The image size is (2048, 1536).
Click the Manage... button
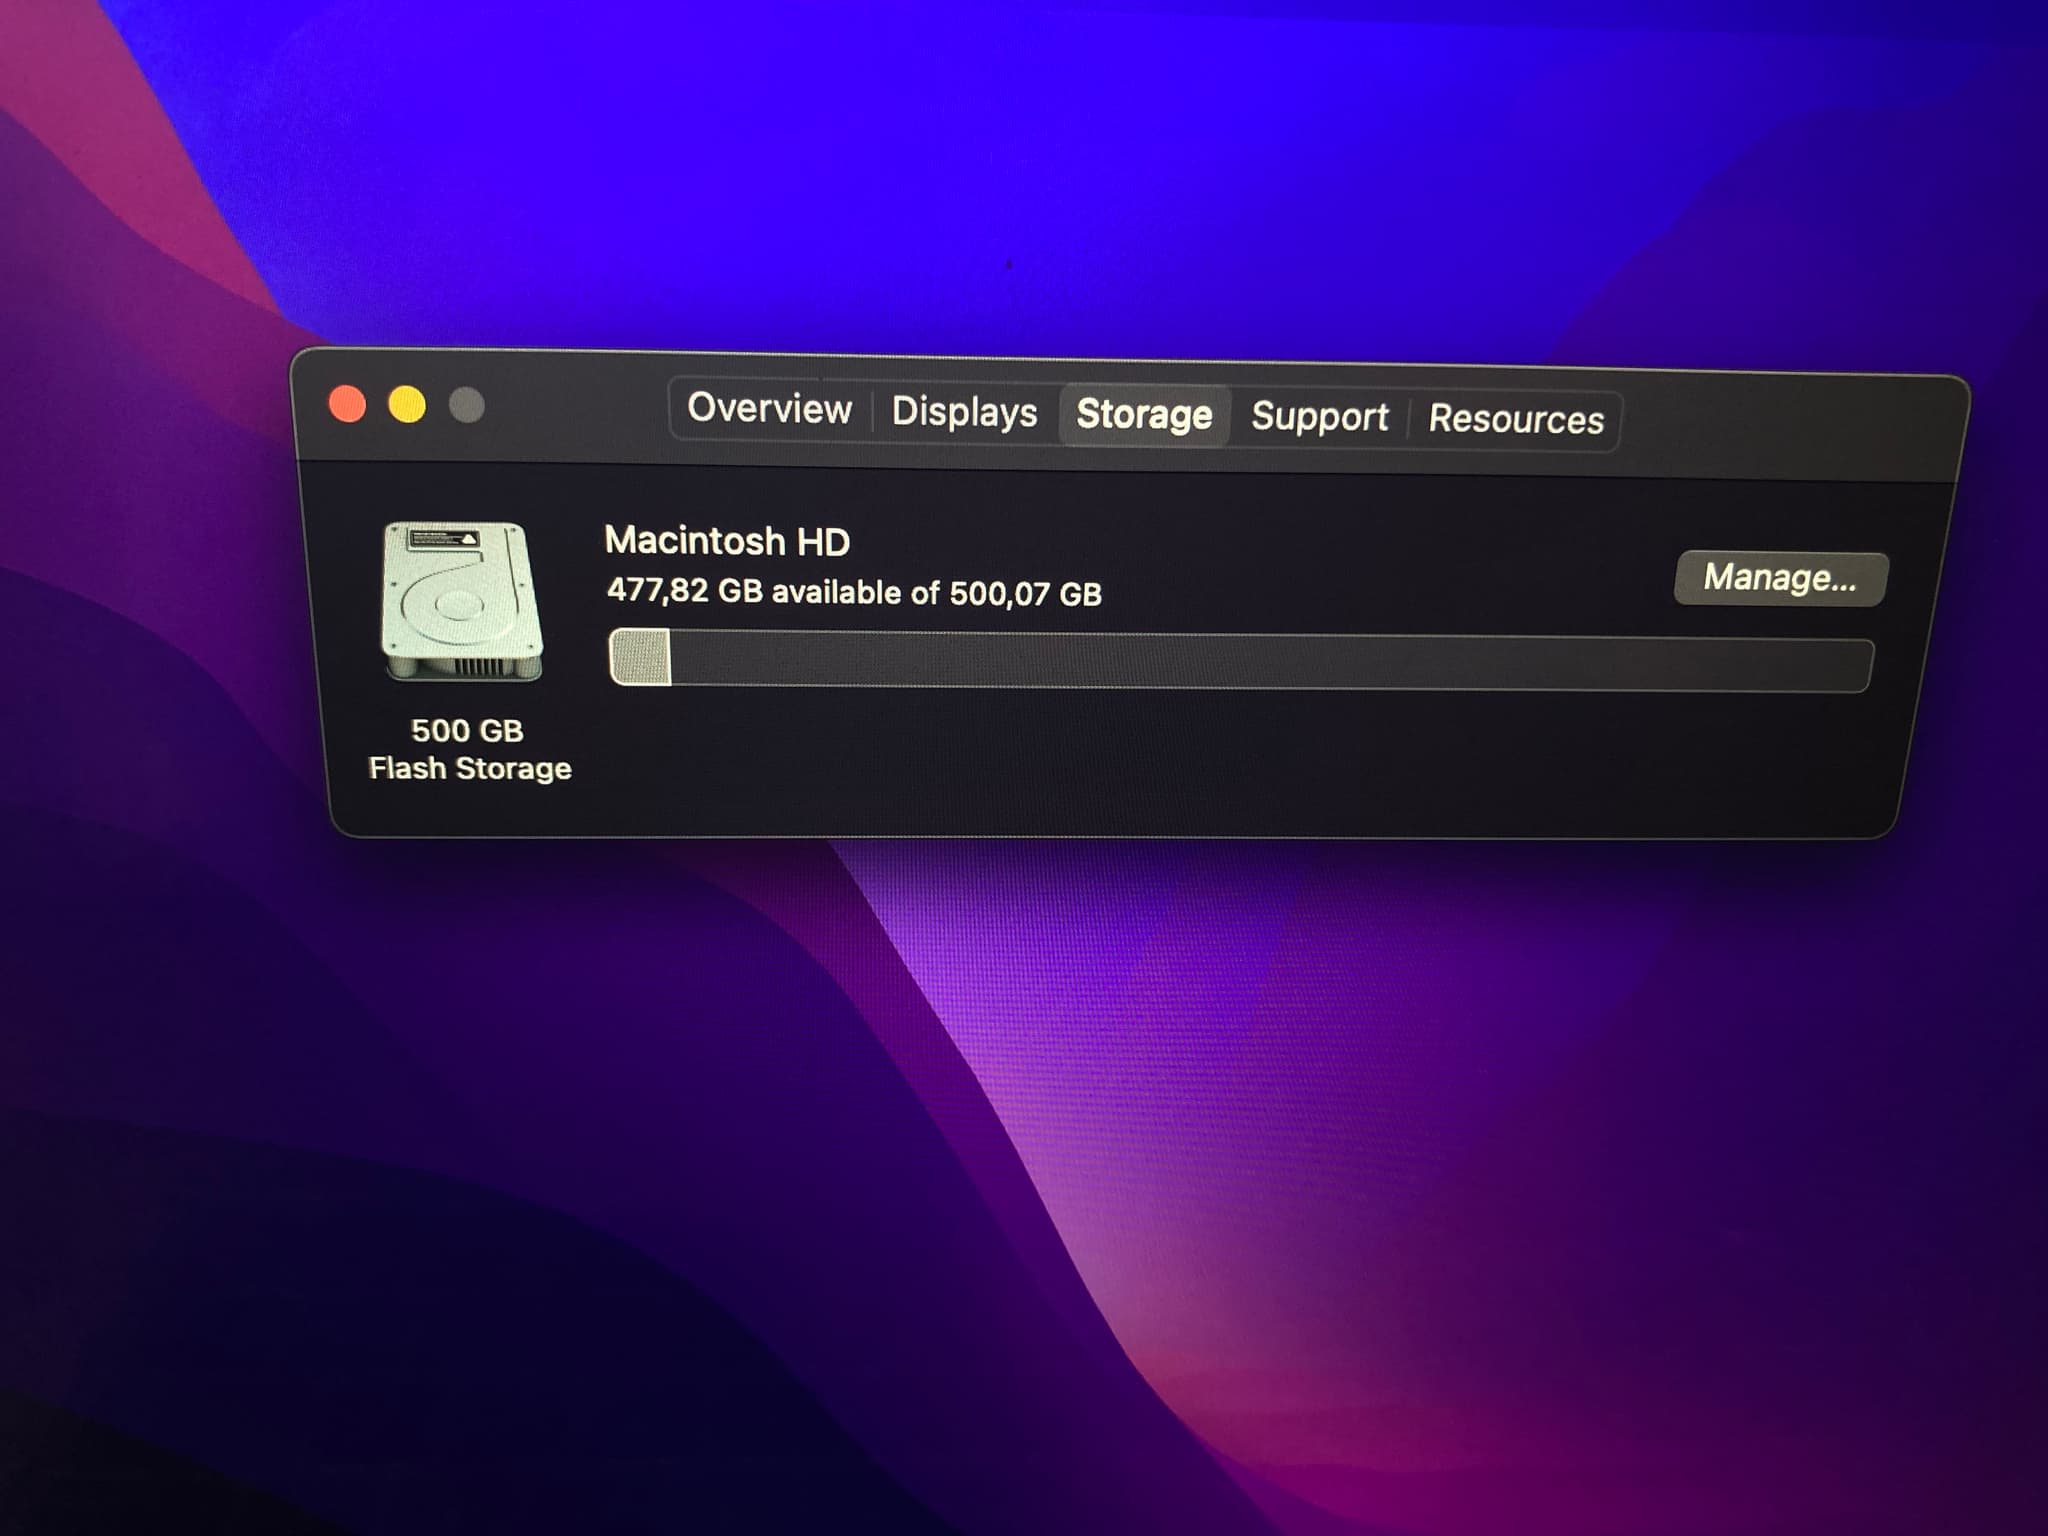click(x=1781, y=578)
